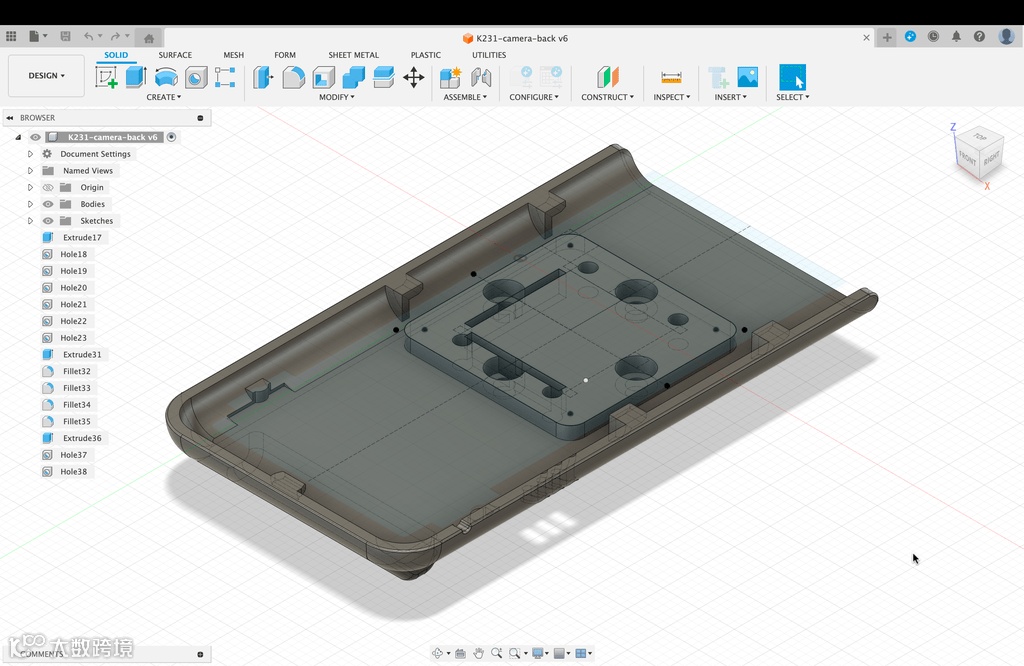Click the Redo arrow
1024x666 pixels.
pos(115,37)
